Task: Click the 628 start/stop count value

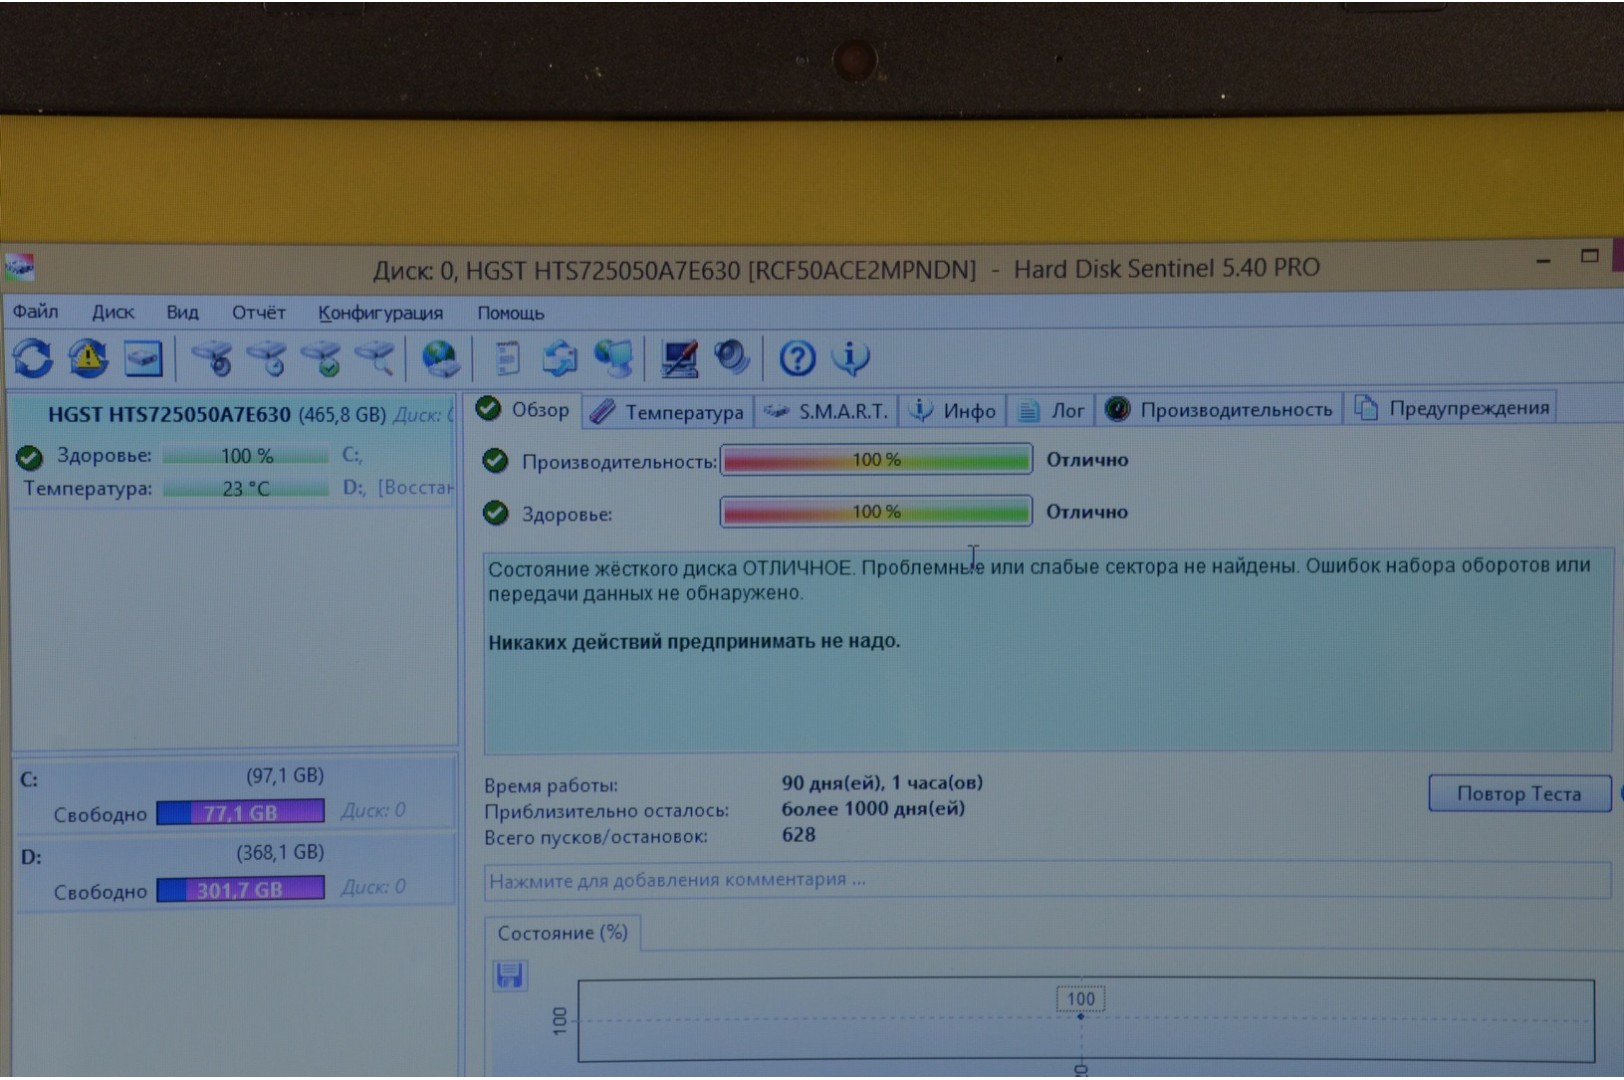Action: tap(798, 835)
